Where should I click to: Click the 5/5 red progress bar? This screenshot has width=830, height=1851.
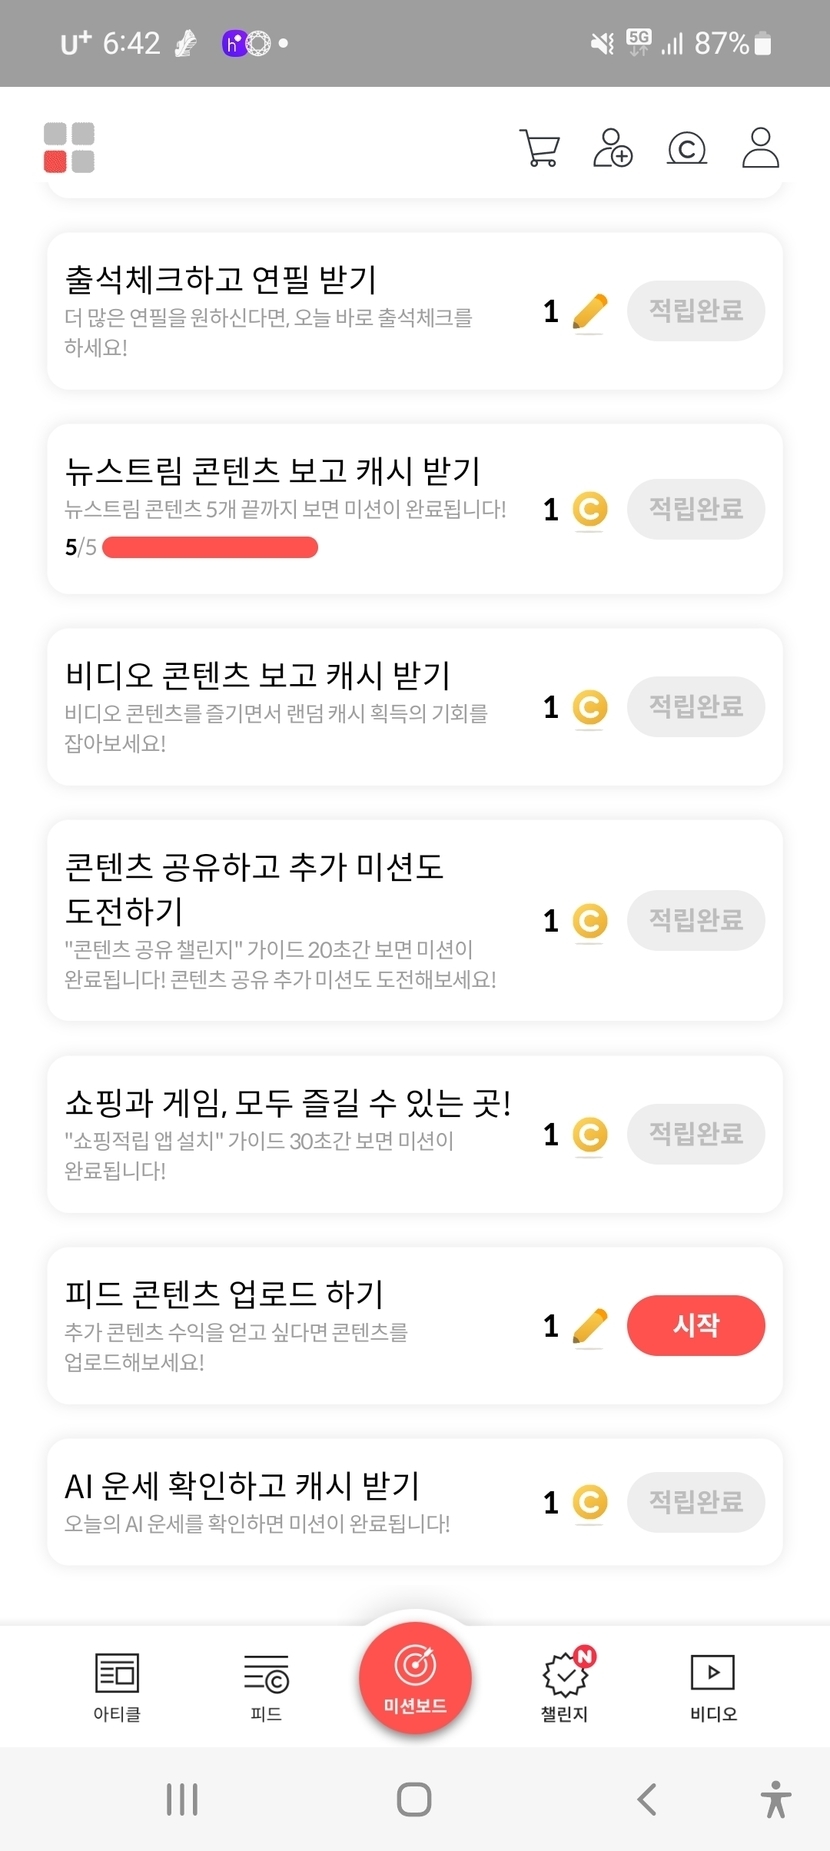(210, 547)
